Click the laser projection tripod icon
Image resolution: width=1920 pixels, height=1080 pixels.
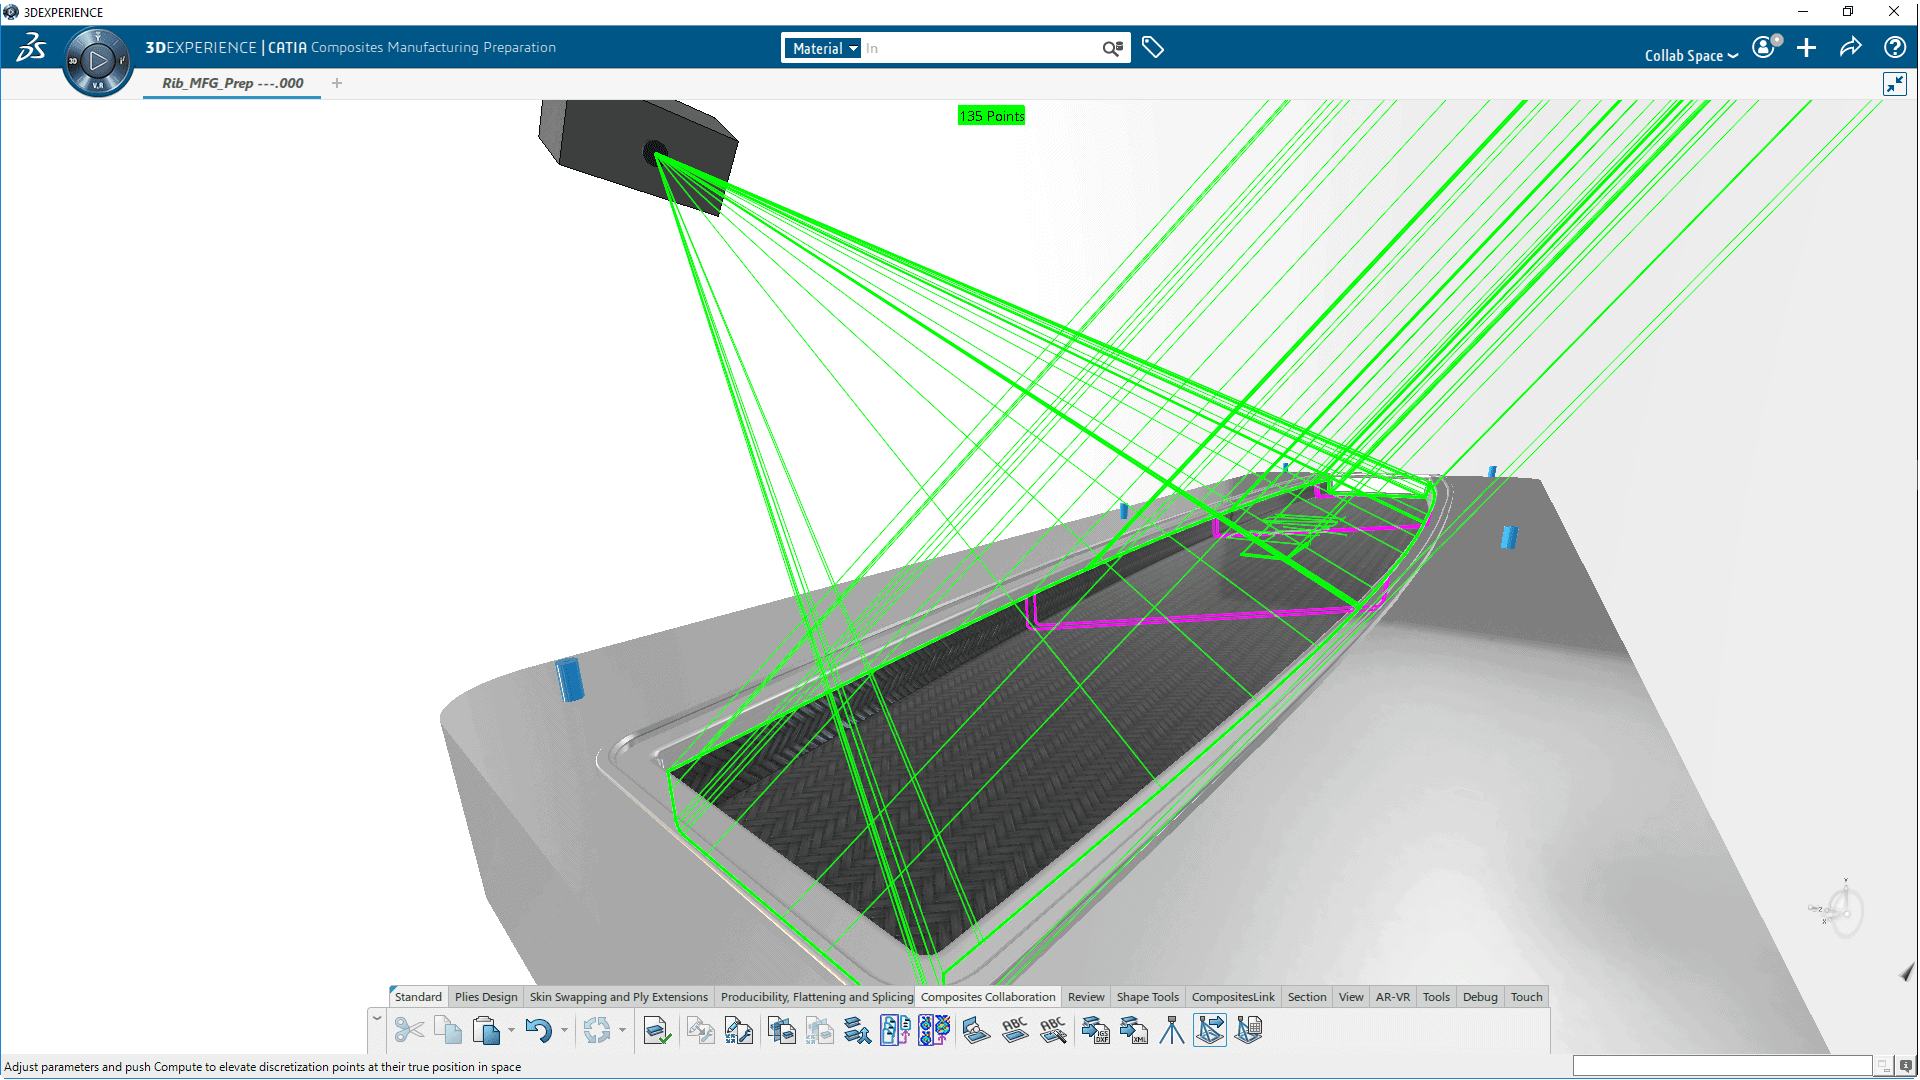1171,1030
